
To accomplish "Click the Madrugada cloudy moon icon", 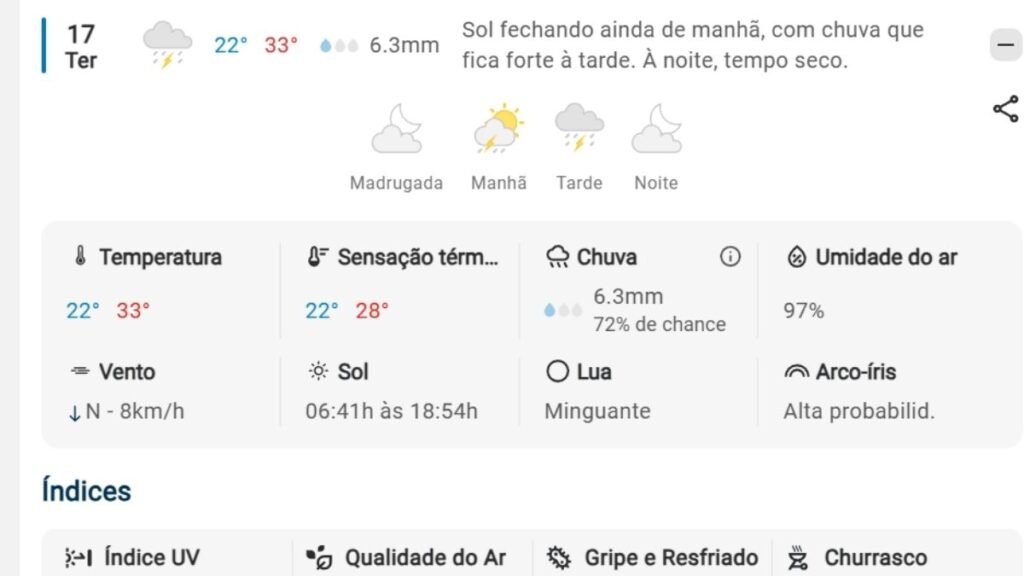I will tap(396, 129).
